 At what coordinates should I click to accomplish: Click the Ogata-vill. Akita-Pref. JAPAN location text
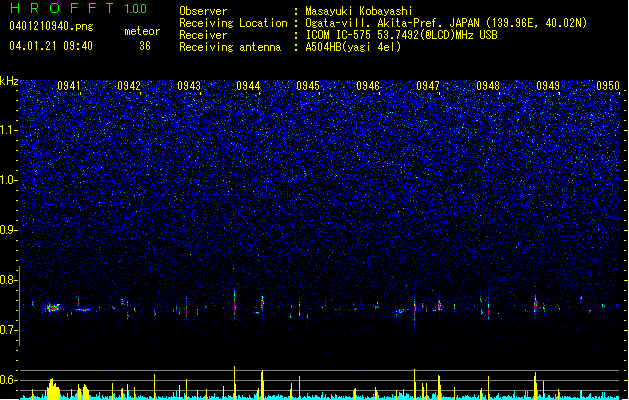pyautogui.click(x=446, y=23)
